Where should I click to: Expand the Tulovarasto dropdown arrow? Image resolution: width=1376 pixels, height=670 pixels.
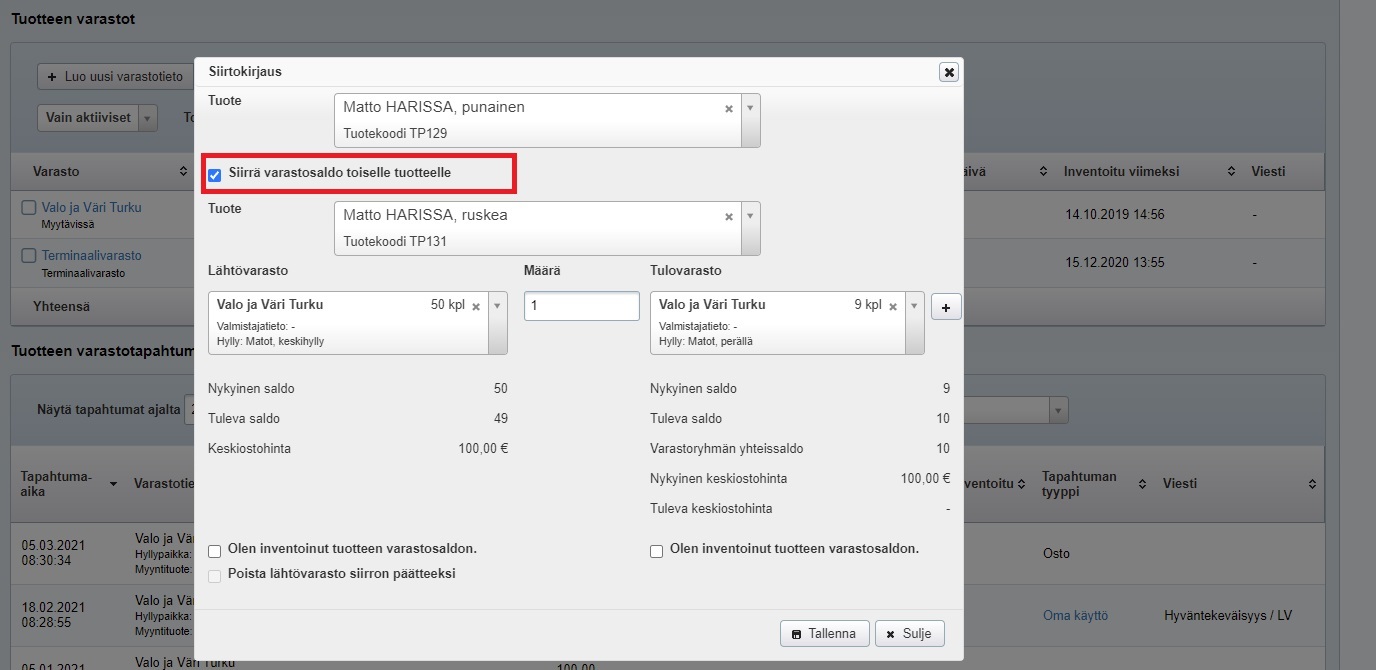click(914, 306)
